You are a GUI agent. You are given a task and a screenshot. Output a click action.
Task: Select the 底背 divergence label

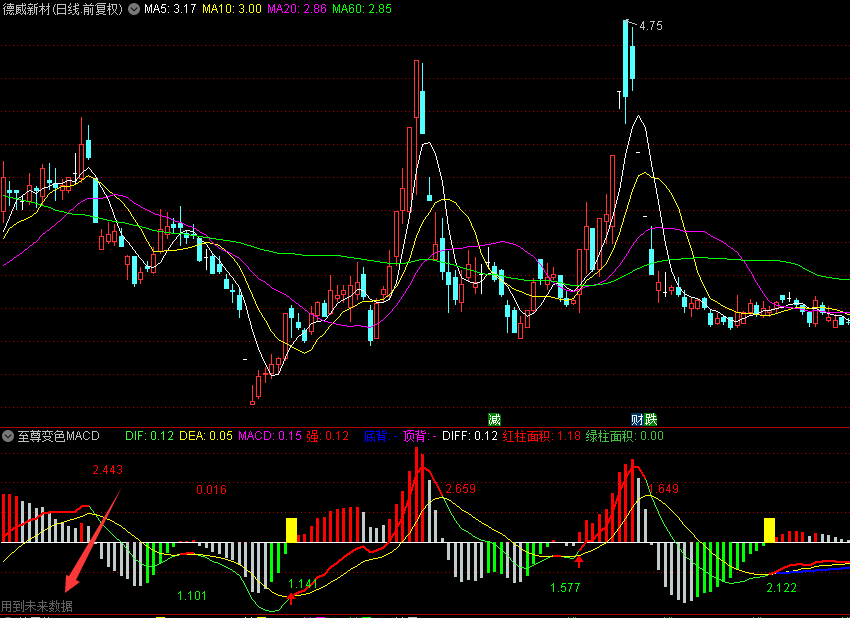(380, 436)
